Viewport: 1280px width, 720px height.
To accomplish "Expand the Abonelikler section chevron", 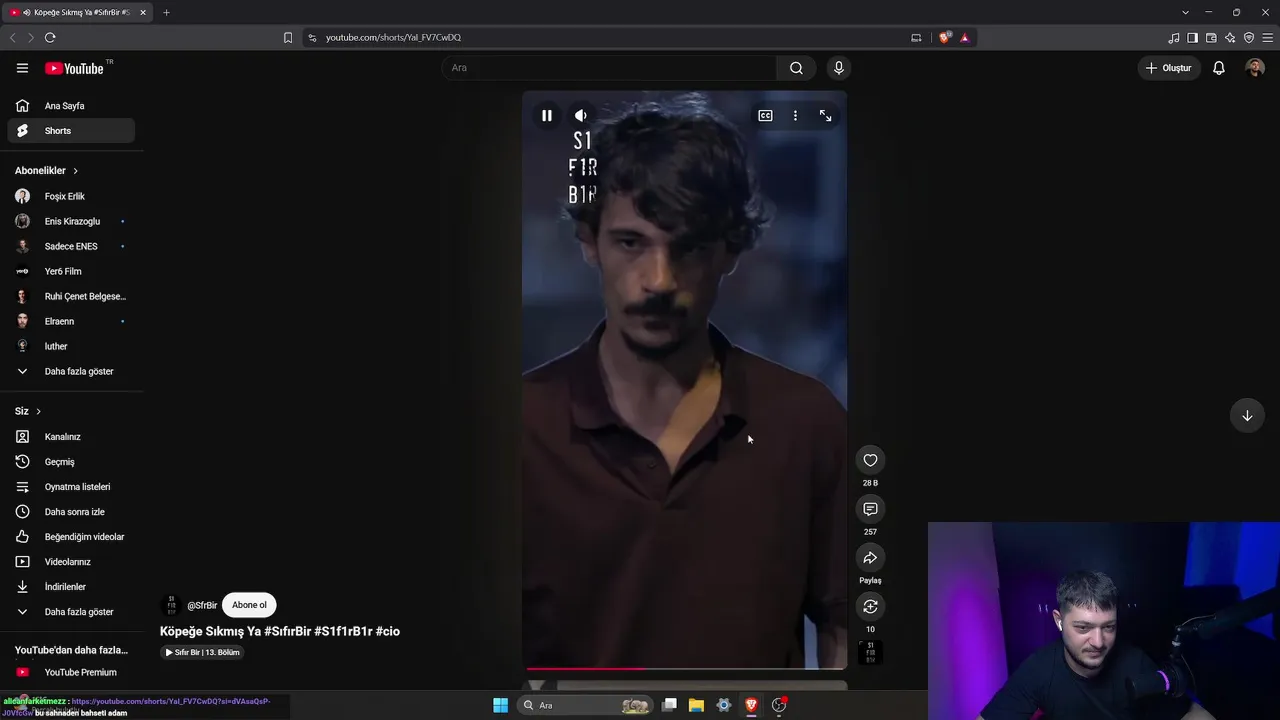I will 75,171.
